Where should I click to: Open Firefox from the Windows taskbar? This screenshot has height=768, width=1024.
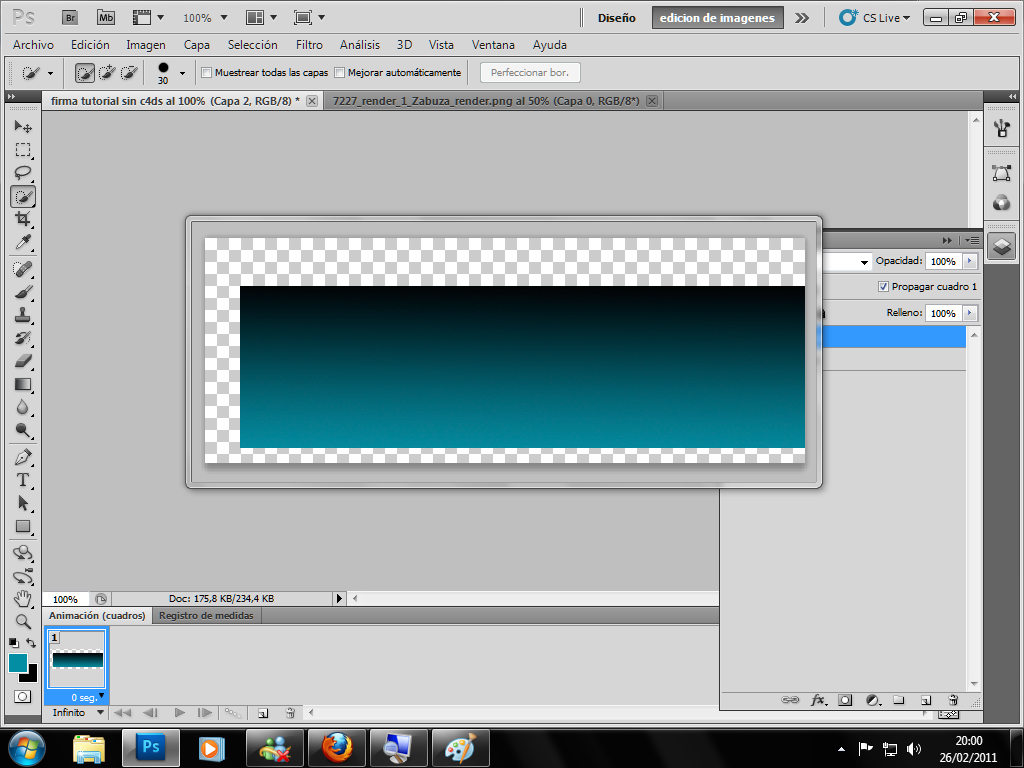[x=337, y=747]
